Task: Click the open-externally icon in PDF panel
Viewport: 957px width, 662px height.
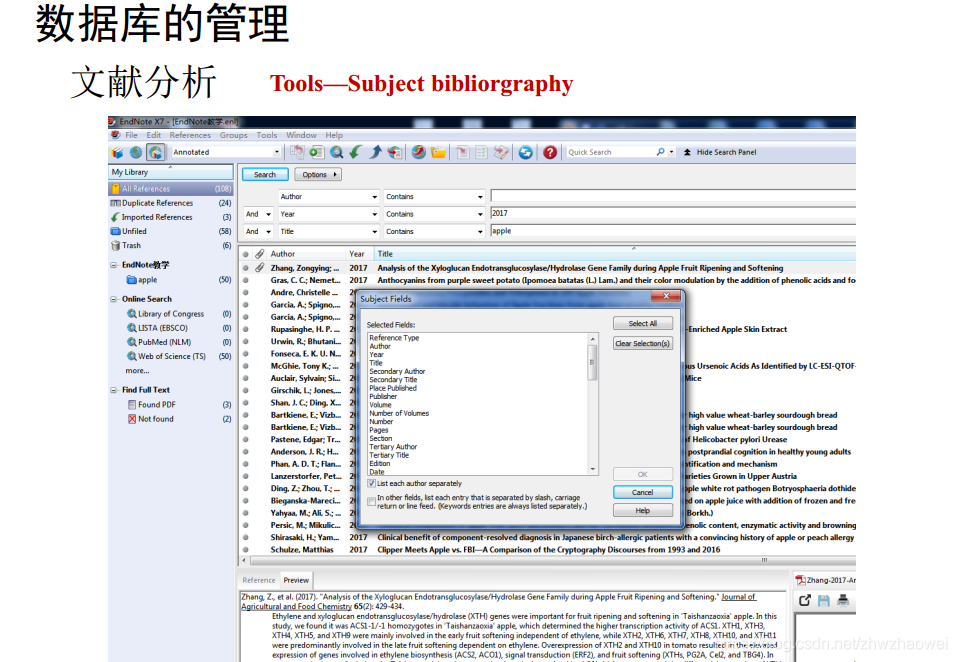Action: (804, 600)
